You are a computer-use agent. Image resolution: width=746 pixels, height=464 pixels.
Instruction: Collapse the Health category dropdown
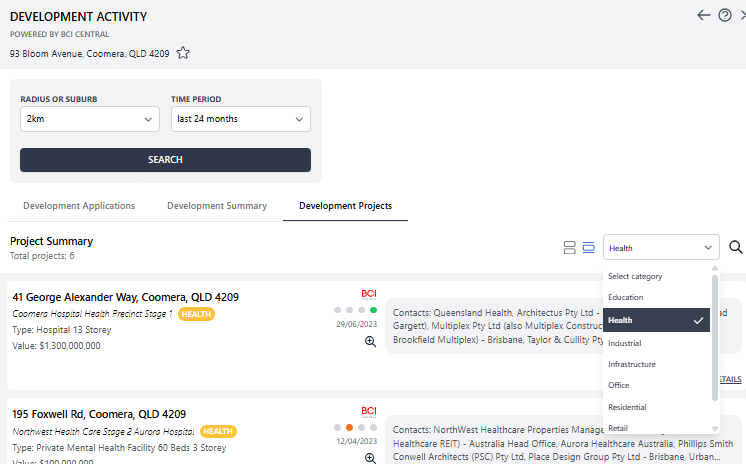tap(661, 247)
